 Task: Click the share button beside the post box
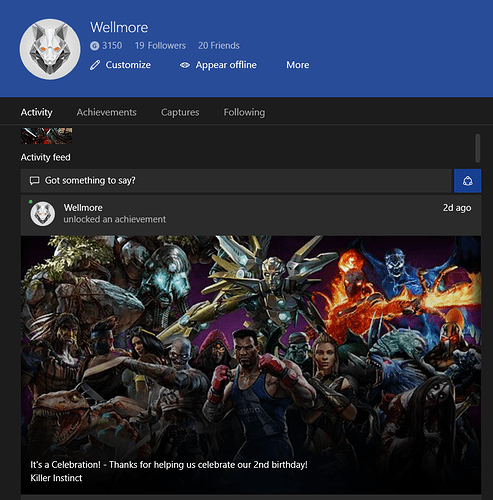pyautogui.click(x=467, y=181)
